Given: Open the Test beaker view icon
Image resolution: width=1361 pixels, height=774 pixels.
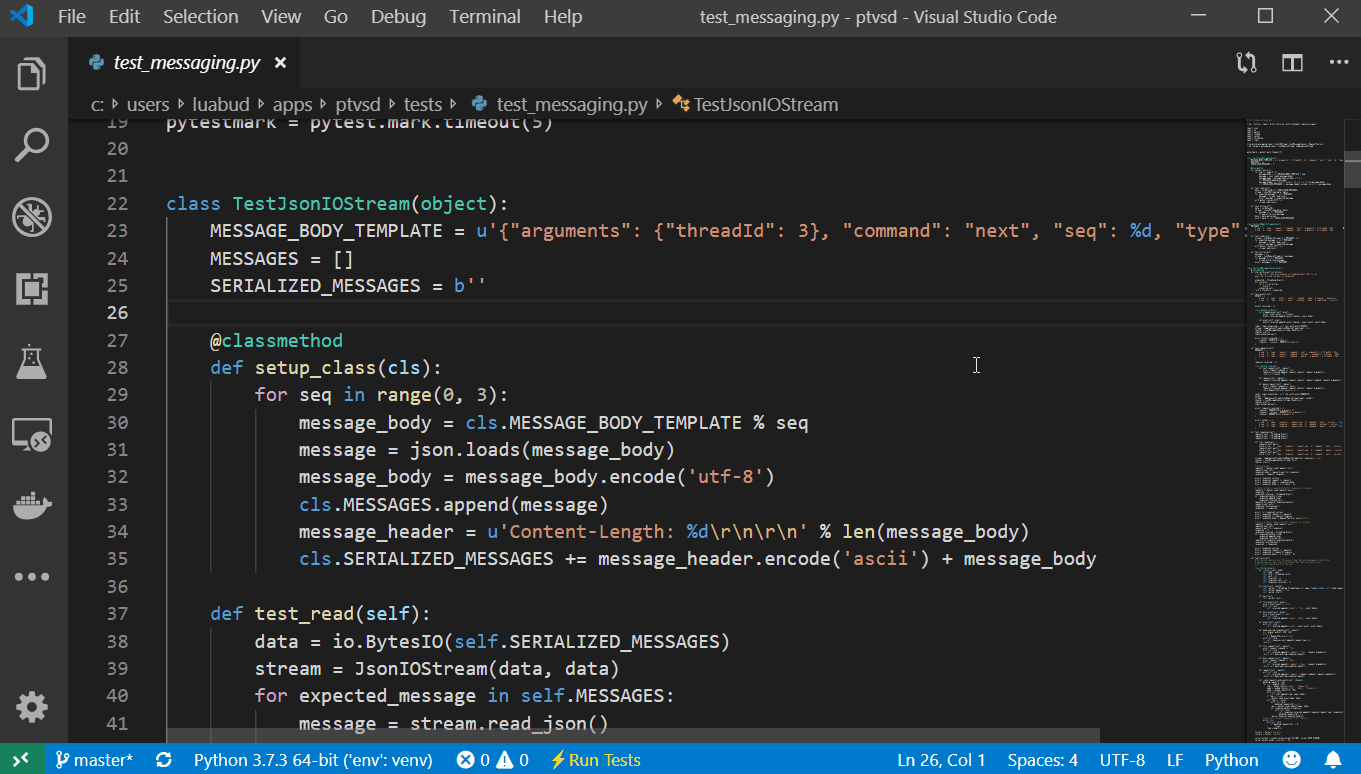Looking at the screenshot, I should [32, 361].
